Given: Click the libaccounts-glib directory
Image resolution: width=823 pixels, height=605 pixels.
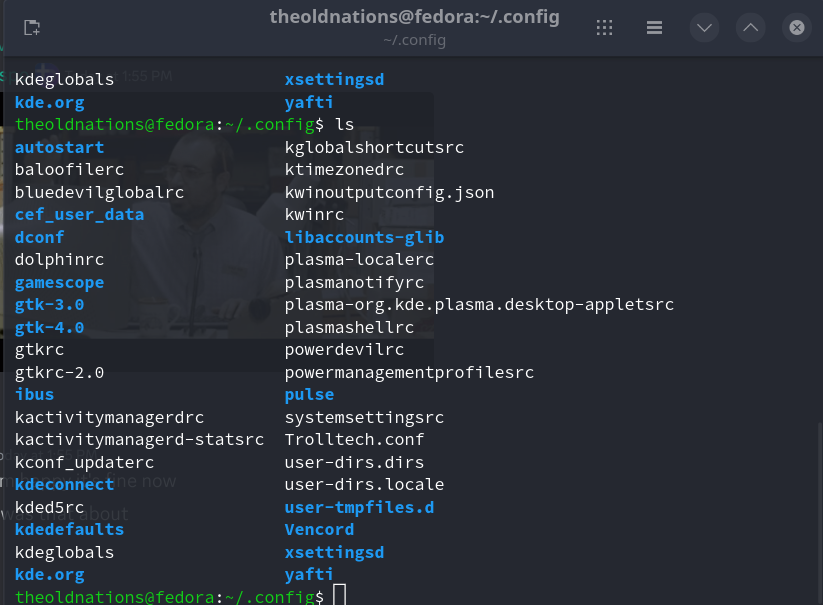Looking at the screenshot, I should [364, 237].
